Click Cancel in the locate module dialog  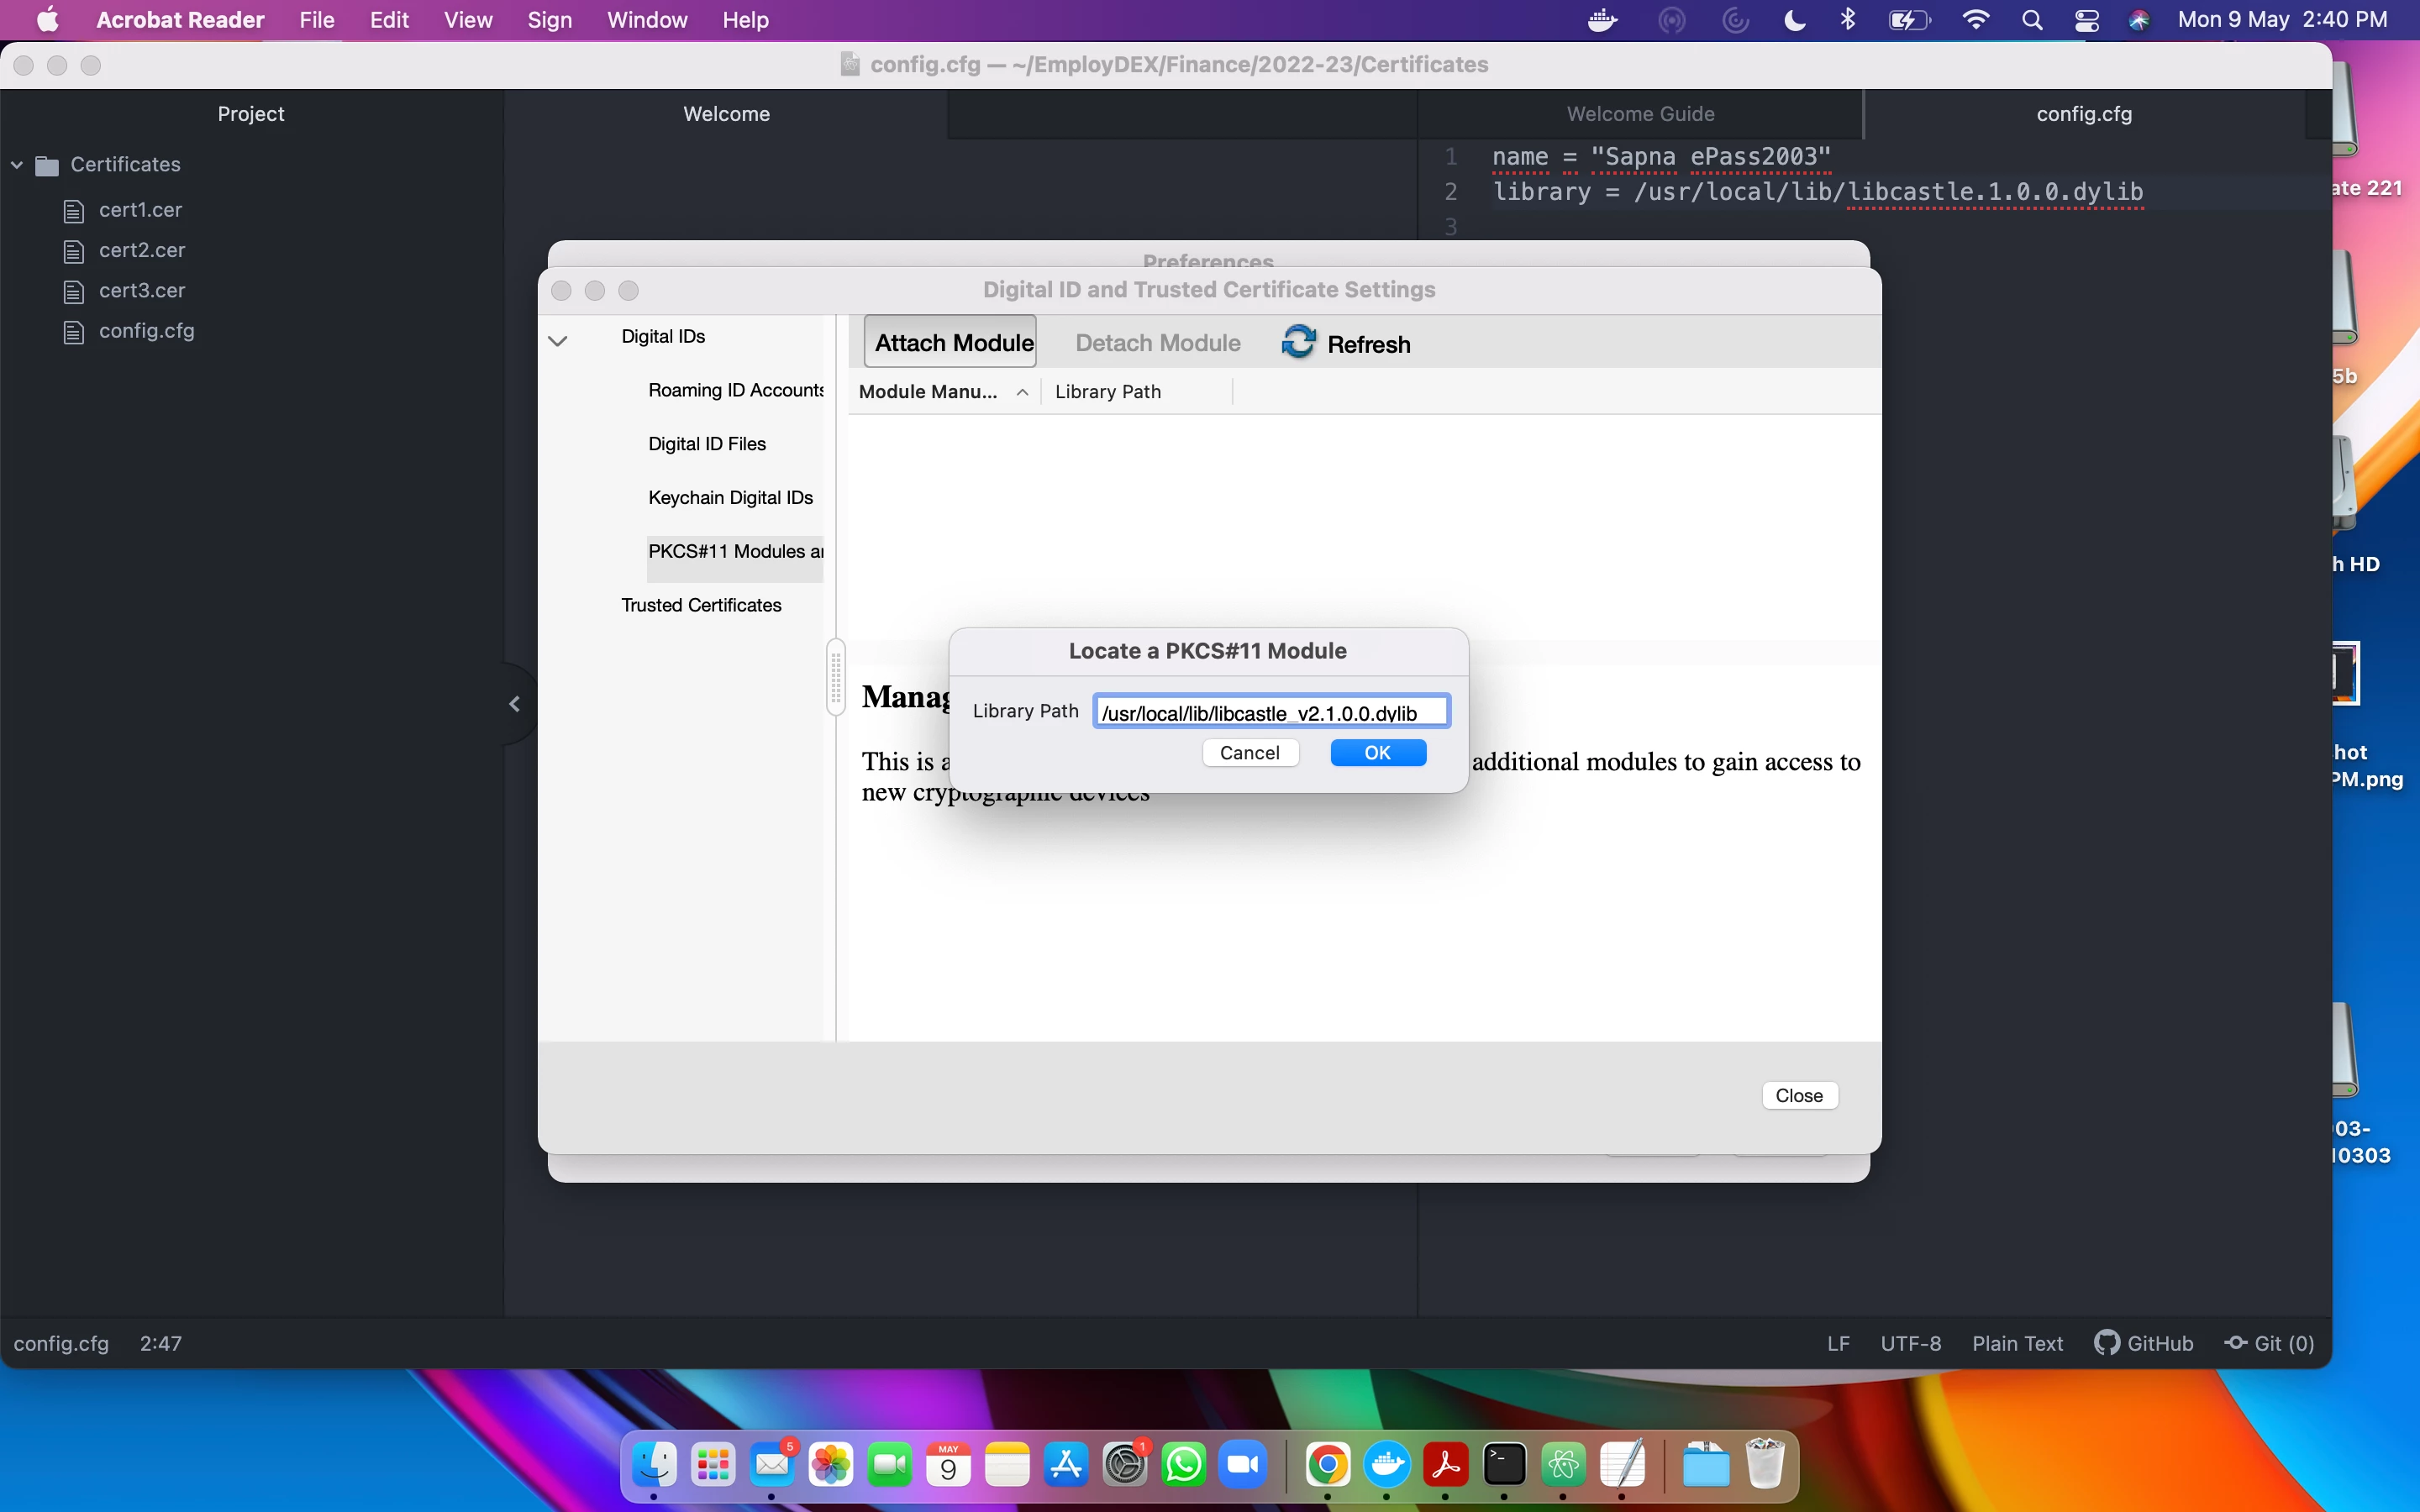tap(1250, 753)
